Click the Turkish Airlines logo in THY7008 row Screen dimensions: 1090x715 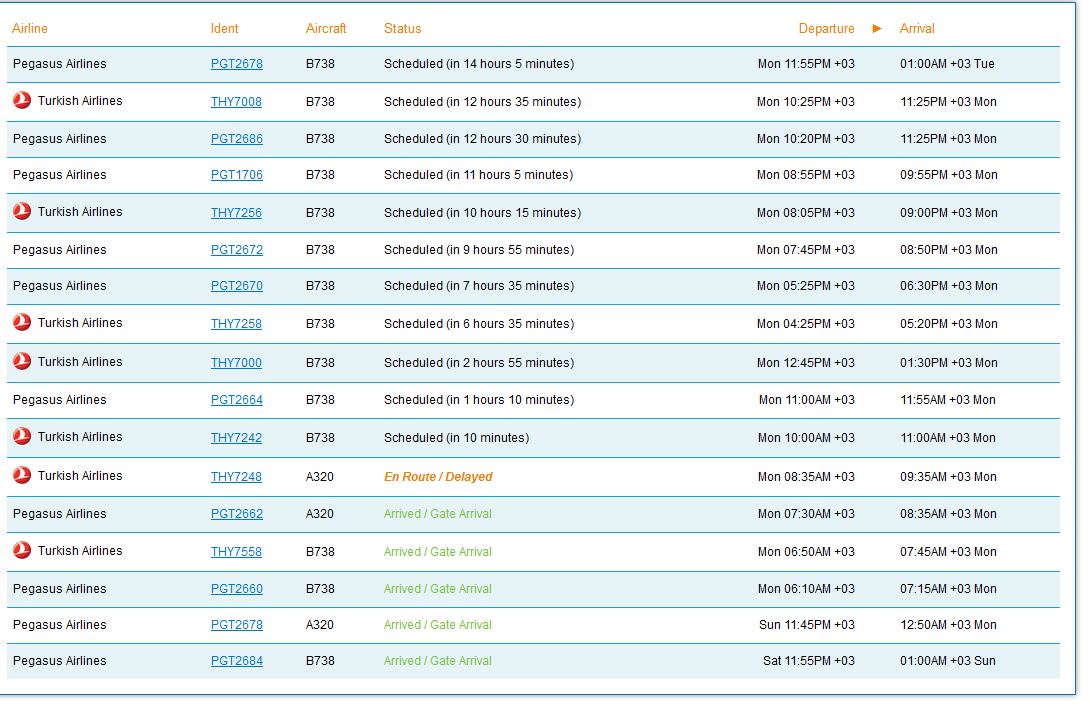pyautogui.click(x=22, y=101)
